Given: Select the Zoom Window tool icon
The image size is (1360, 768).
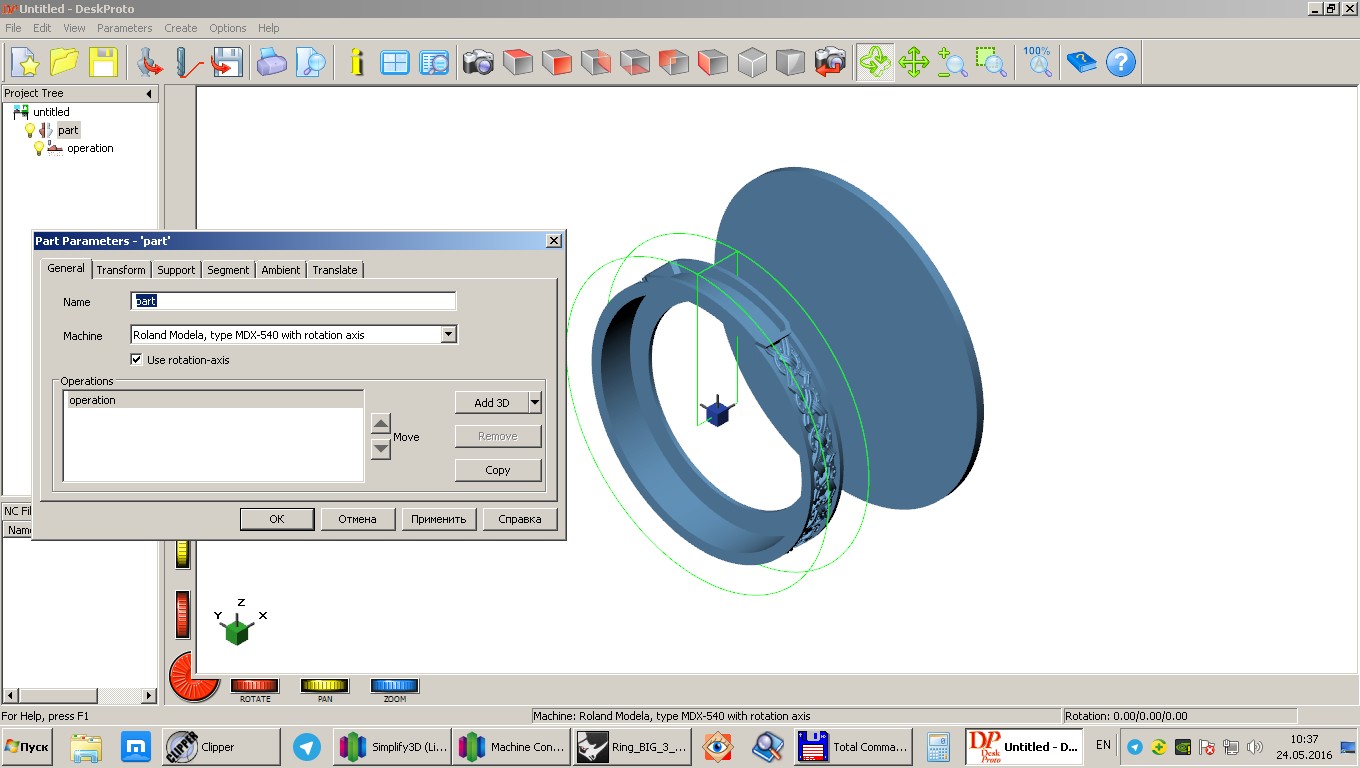Looking at the screenshot, I should 991,62.
